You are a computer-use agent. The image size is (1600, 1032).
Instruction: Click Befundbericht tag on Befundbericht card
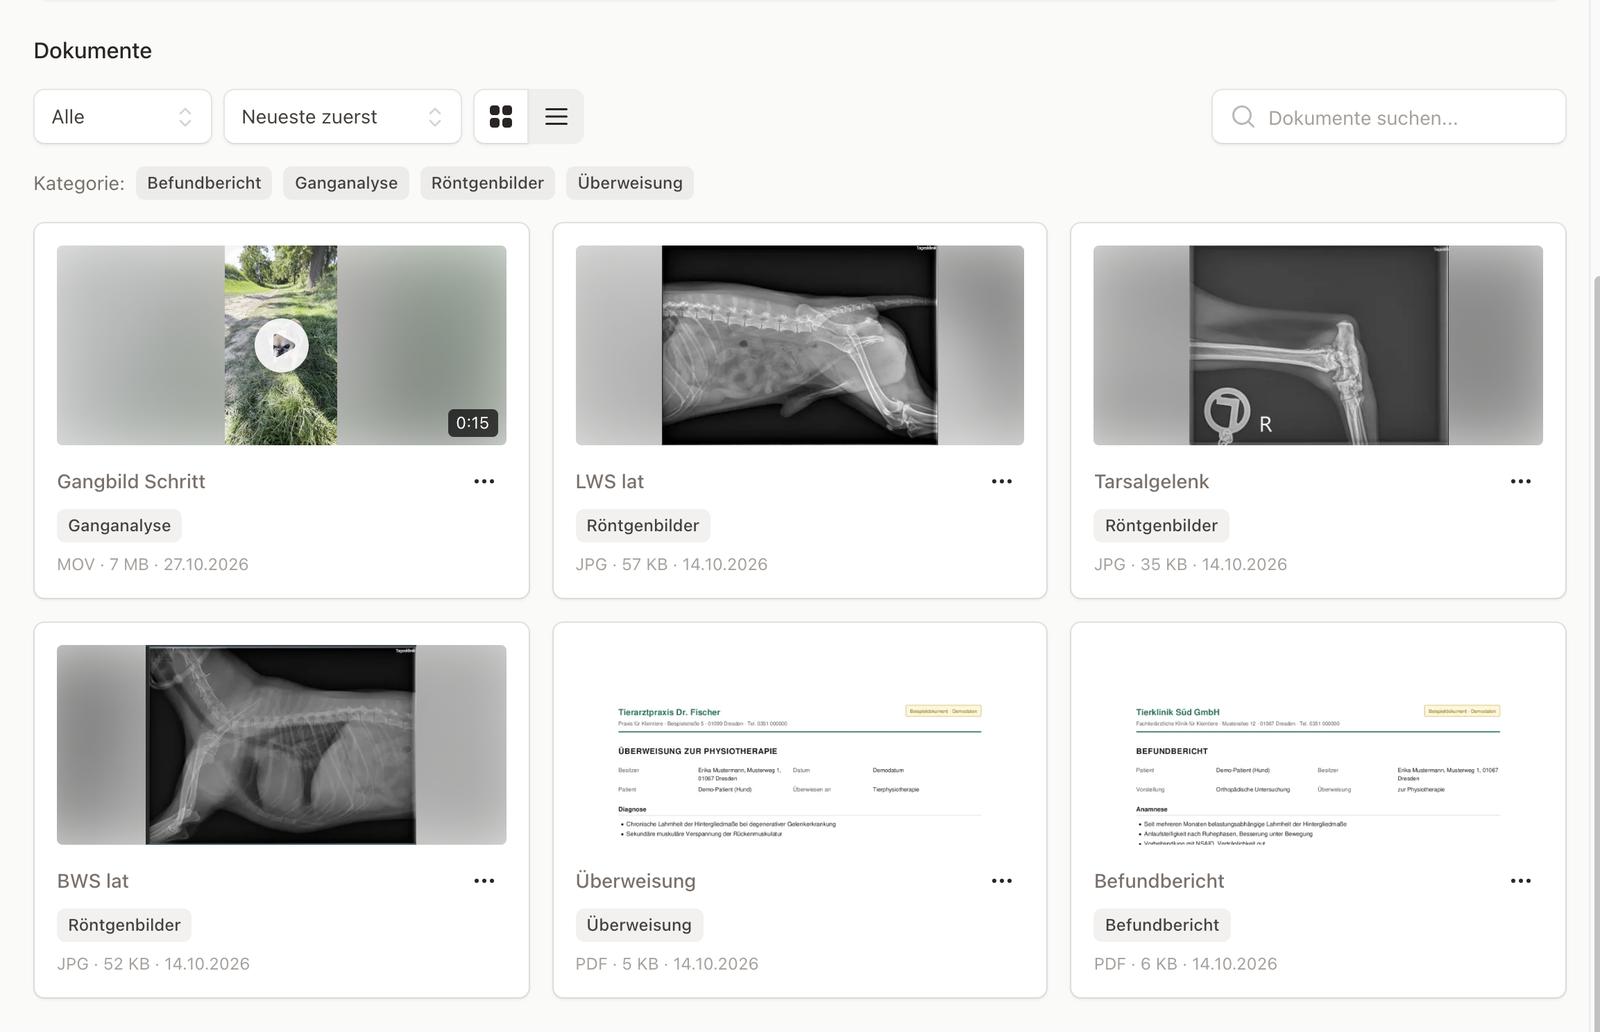[x=1162, y=925]
